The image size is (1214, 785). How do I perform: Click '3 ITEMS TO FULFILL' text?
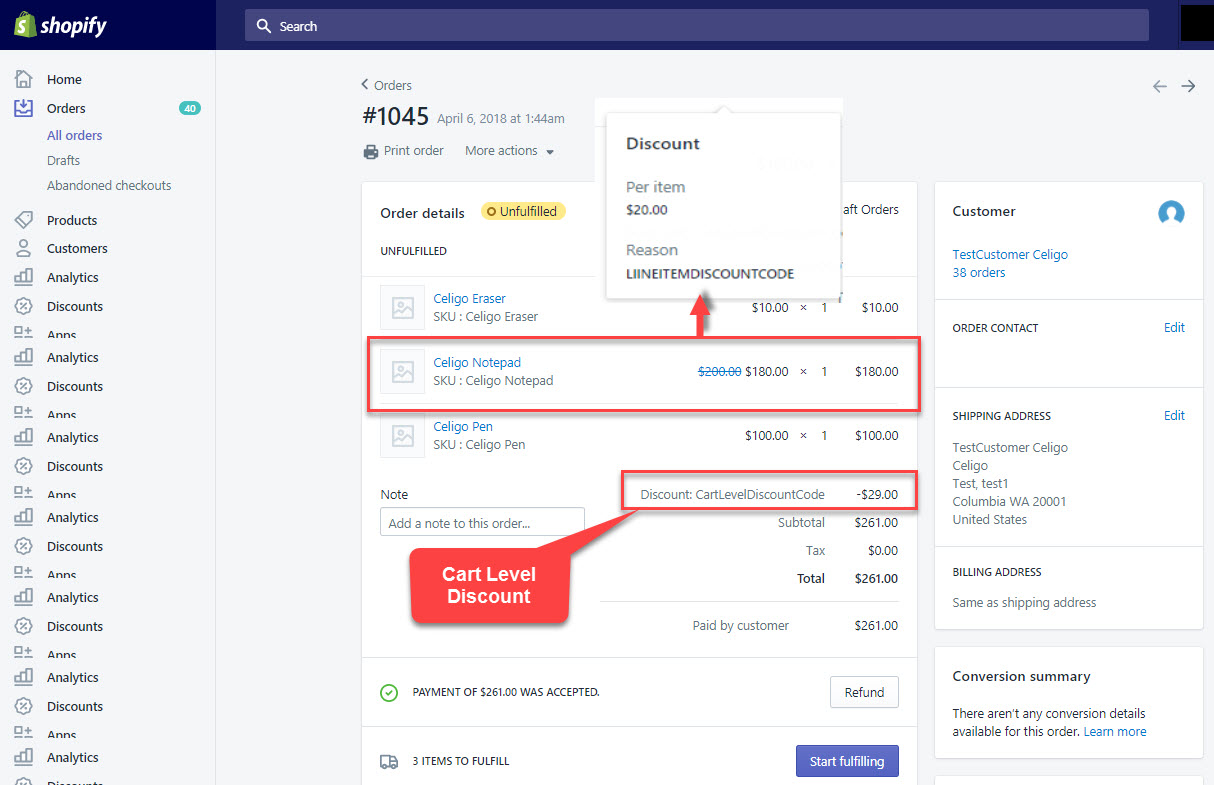pyautogui.click(x=461, y=761)
